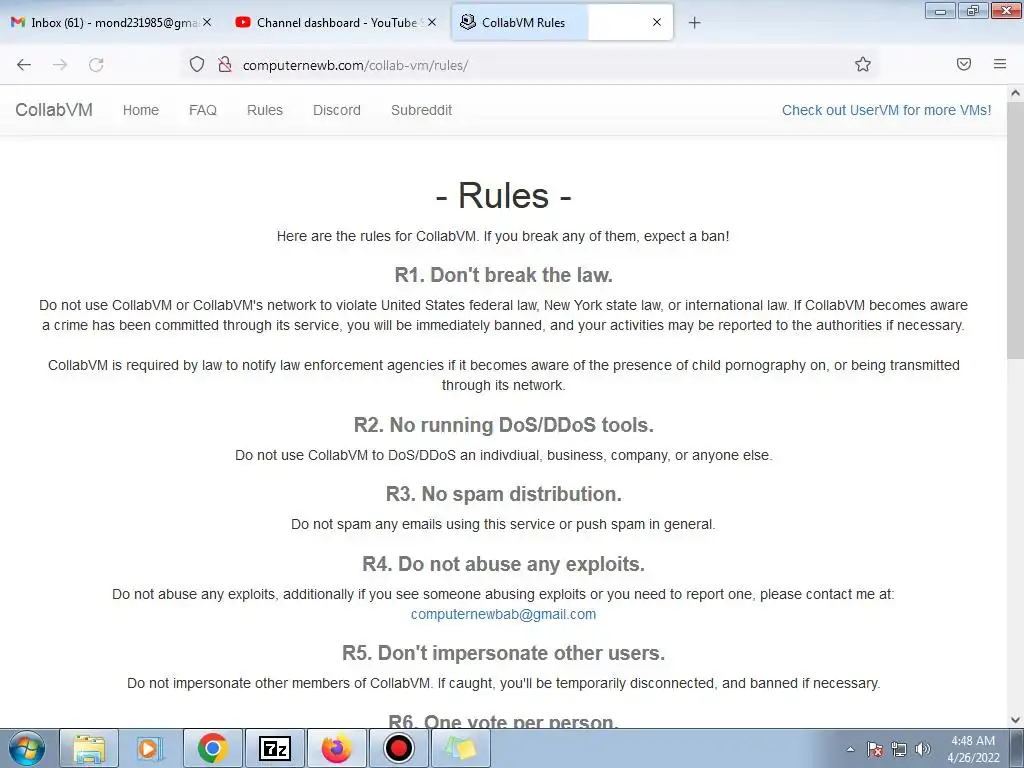This screenshot has height=768, width=1024.
Task: Open the Windows Start orb
Action: click(x=27, y=748)
